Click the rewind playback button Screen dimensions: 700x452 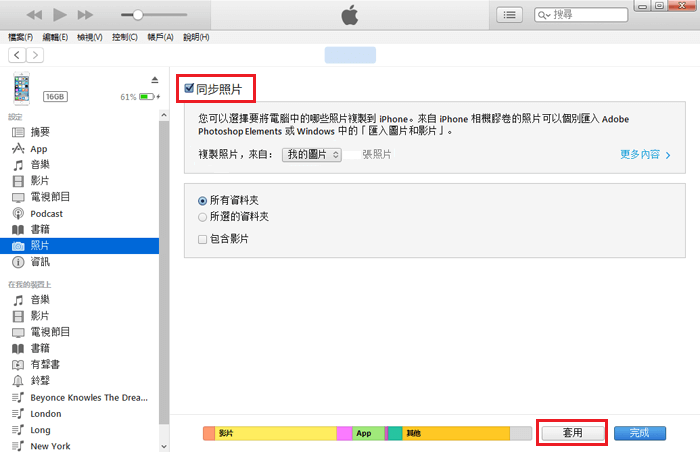(x=34, y=15)
